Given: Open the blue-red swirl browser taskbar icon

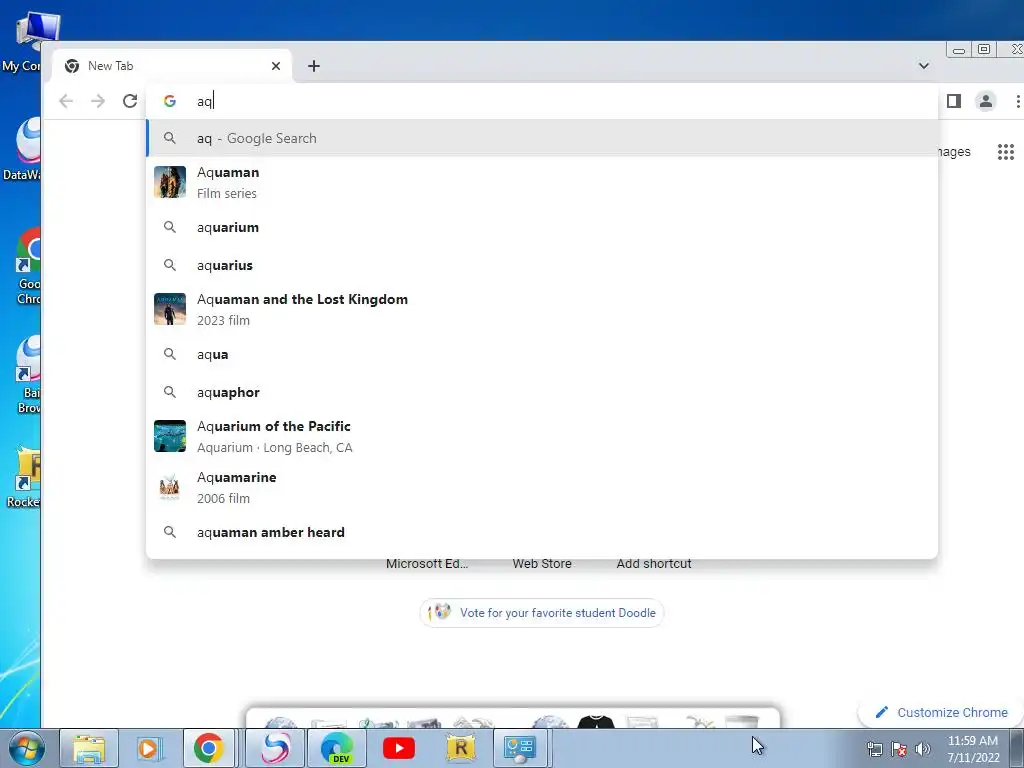Looking at the screenshot, I should click(275, 748).
